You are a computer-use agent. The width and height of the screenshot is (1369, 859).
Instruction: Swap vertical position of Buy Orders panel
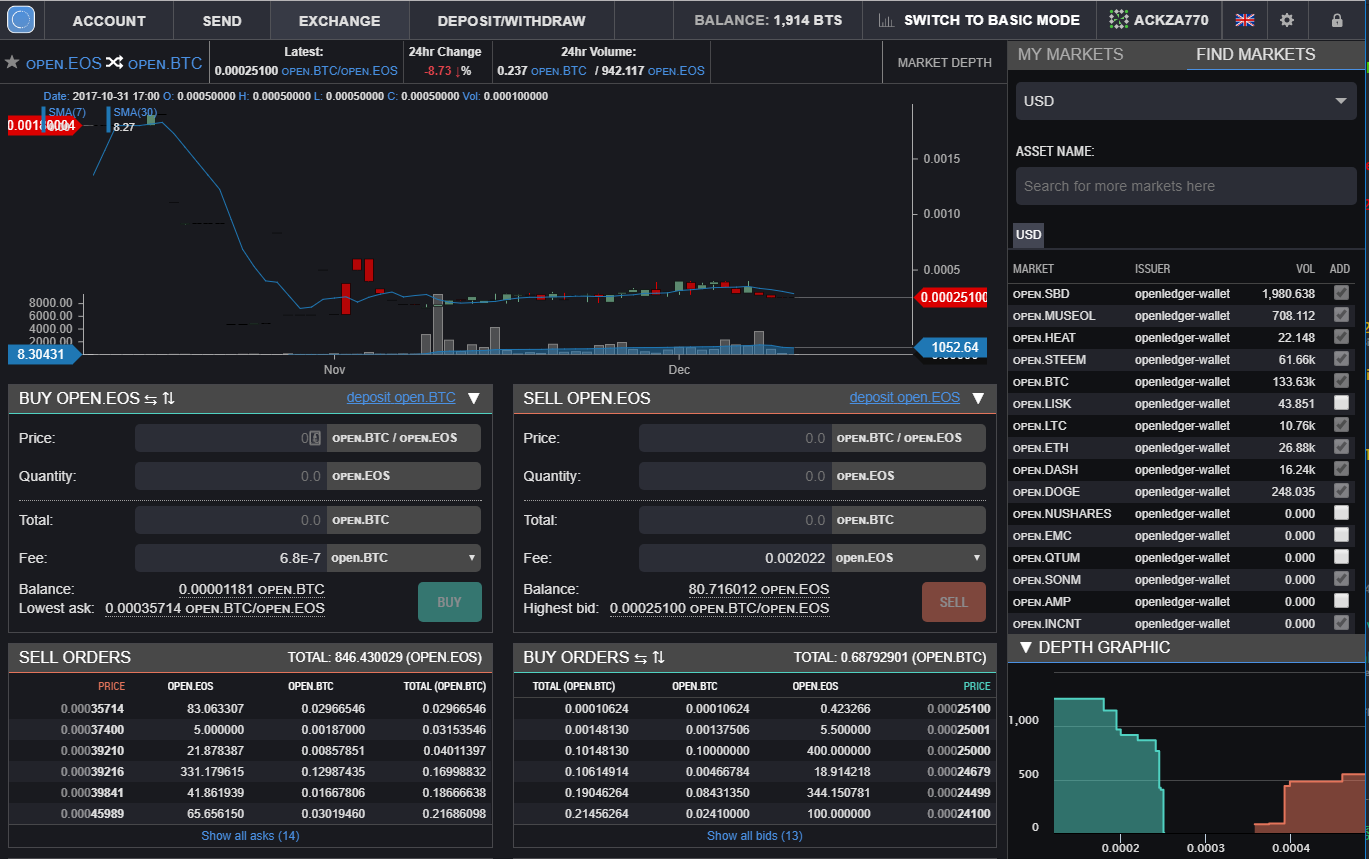pos(658,657)
